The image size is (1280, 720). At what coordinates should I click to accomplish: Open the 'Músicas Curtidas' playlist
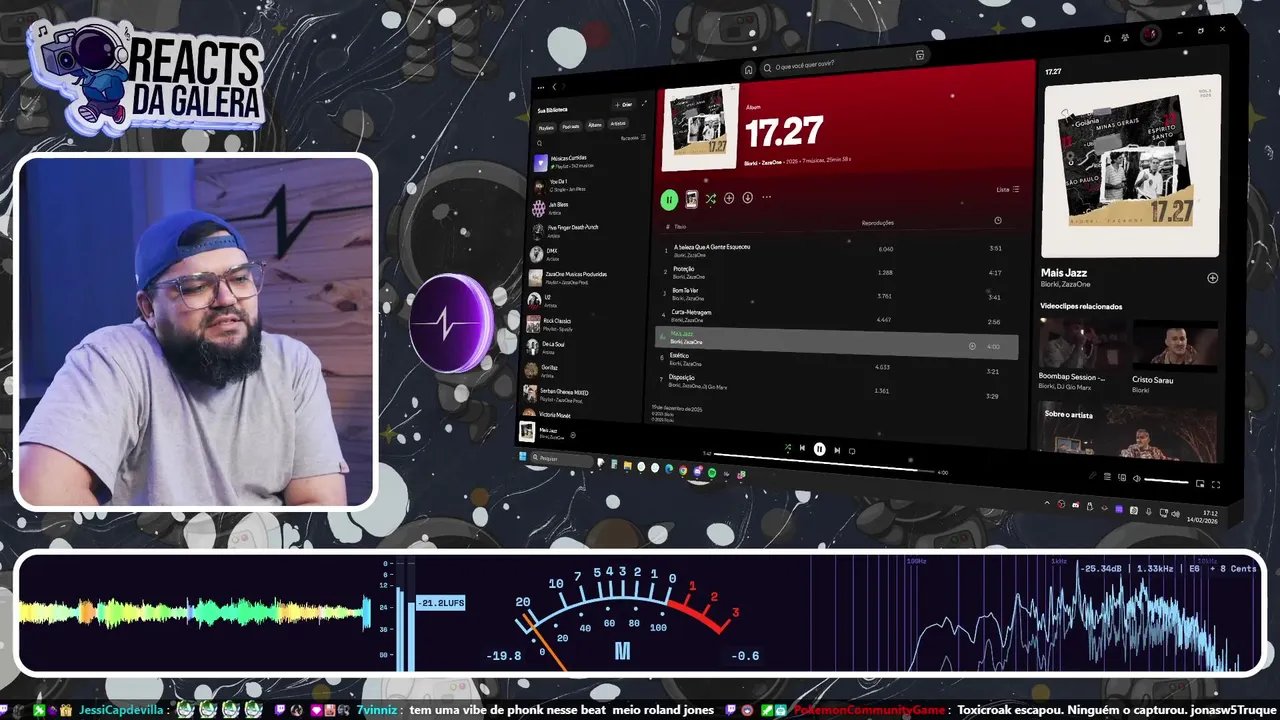coord(590,162)
